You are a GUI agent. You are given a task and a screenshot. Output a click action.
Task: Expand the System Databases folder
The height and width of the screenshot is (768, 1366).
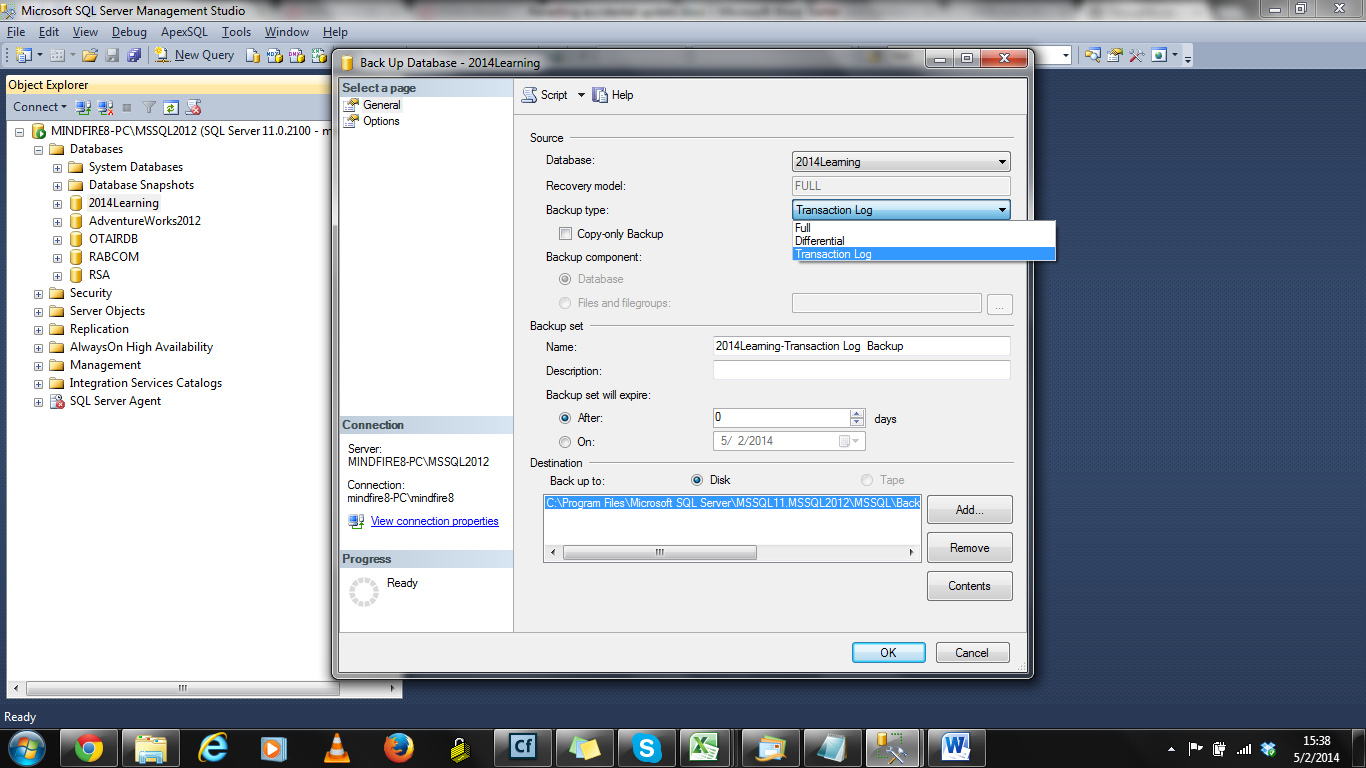coord(58,167)
